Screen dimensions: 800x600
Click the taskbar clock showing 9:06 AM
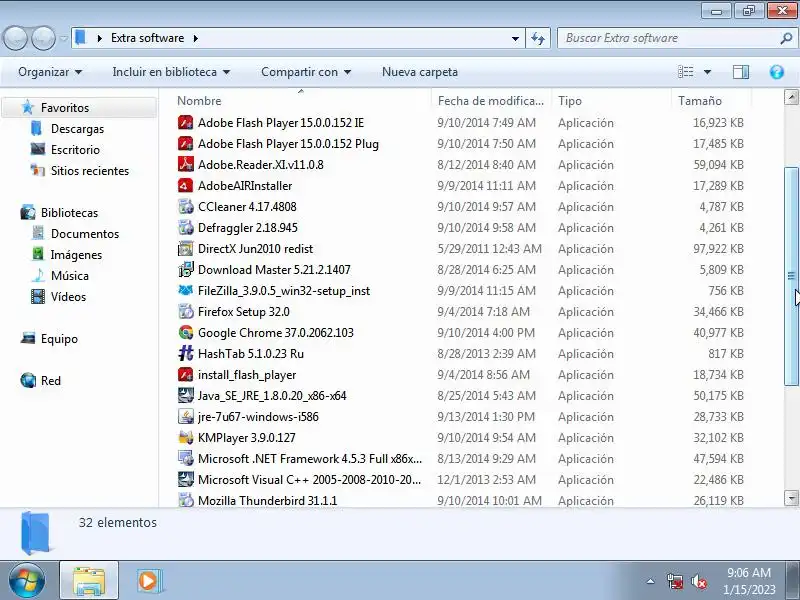coord(749,581)
